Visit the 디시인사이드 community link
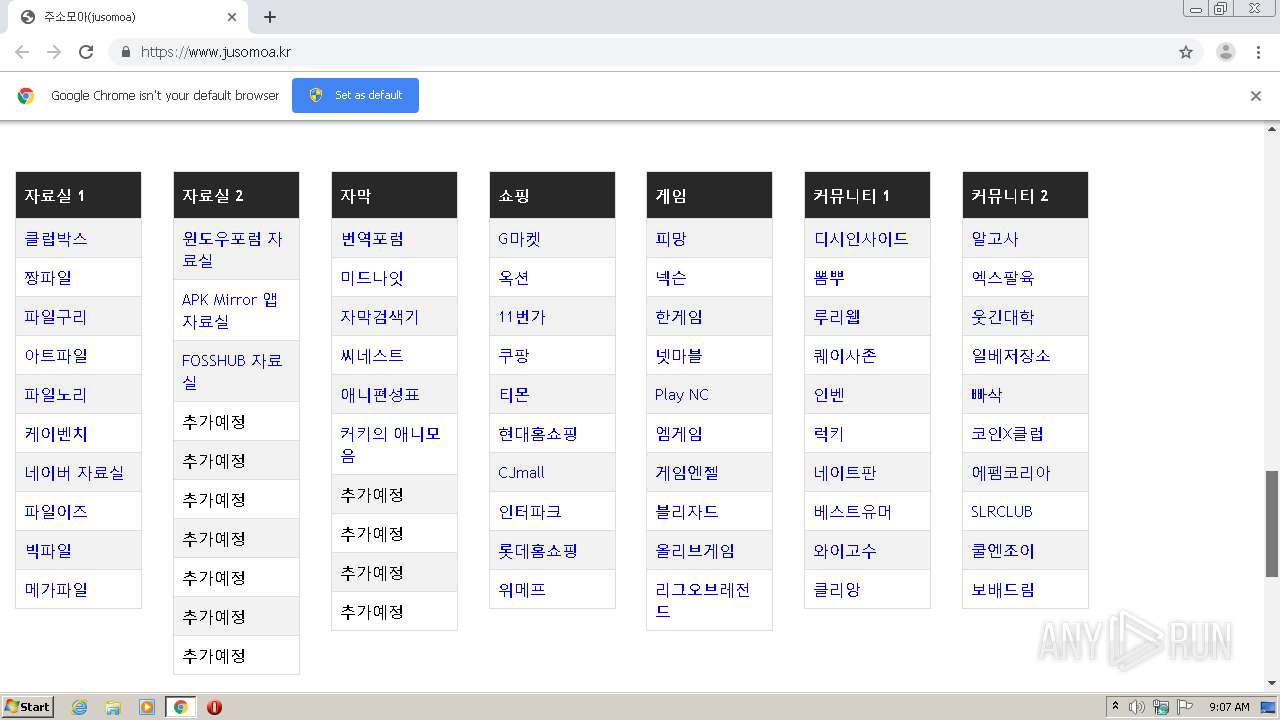 [x=861, y=239]
